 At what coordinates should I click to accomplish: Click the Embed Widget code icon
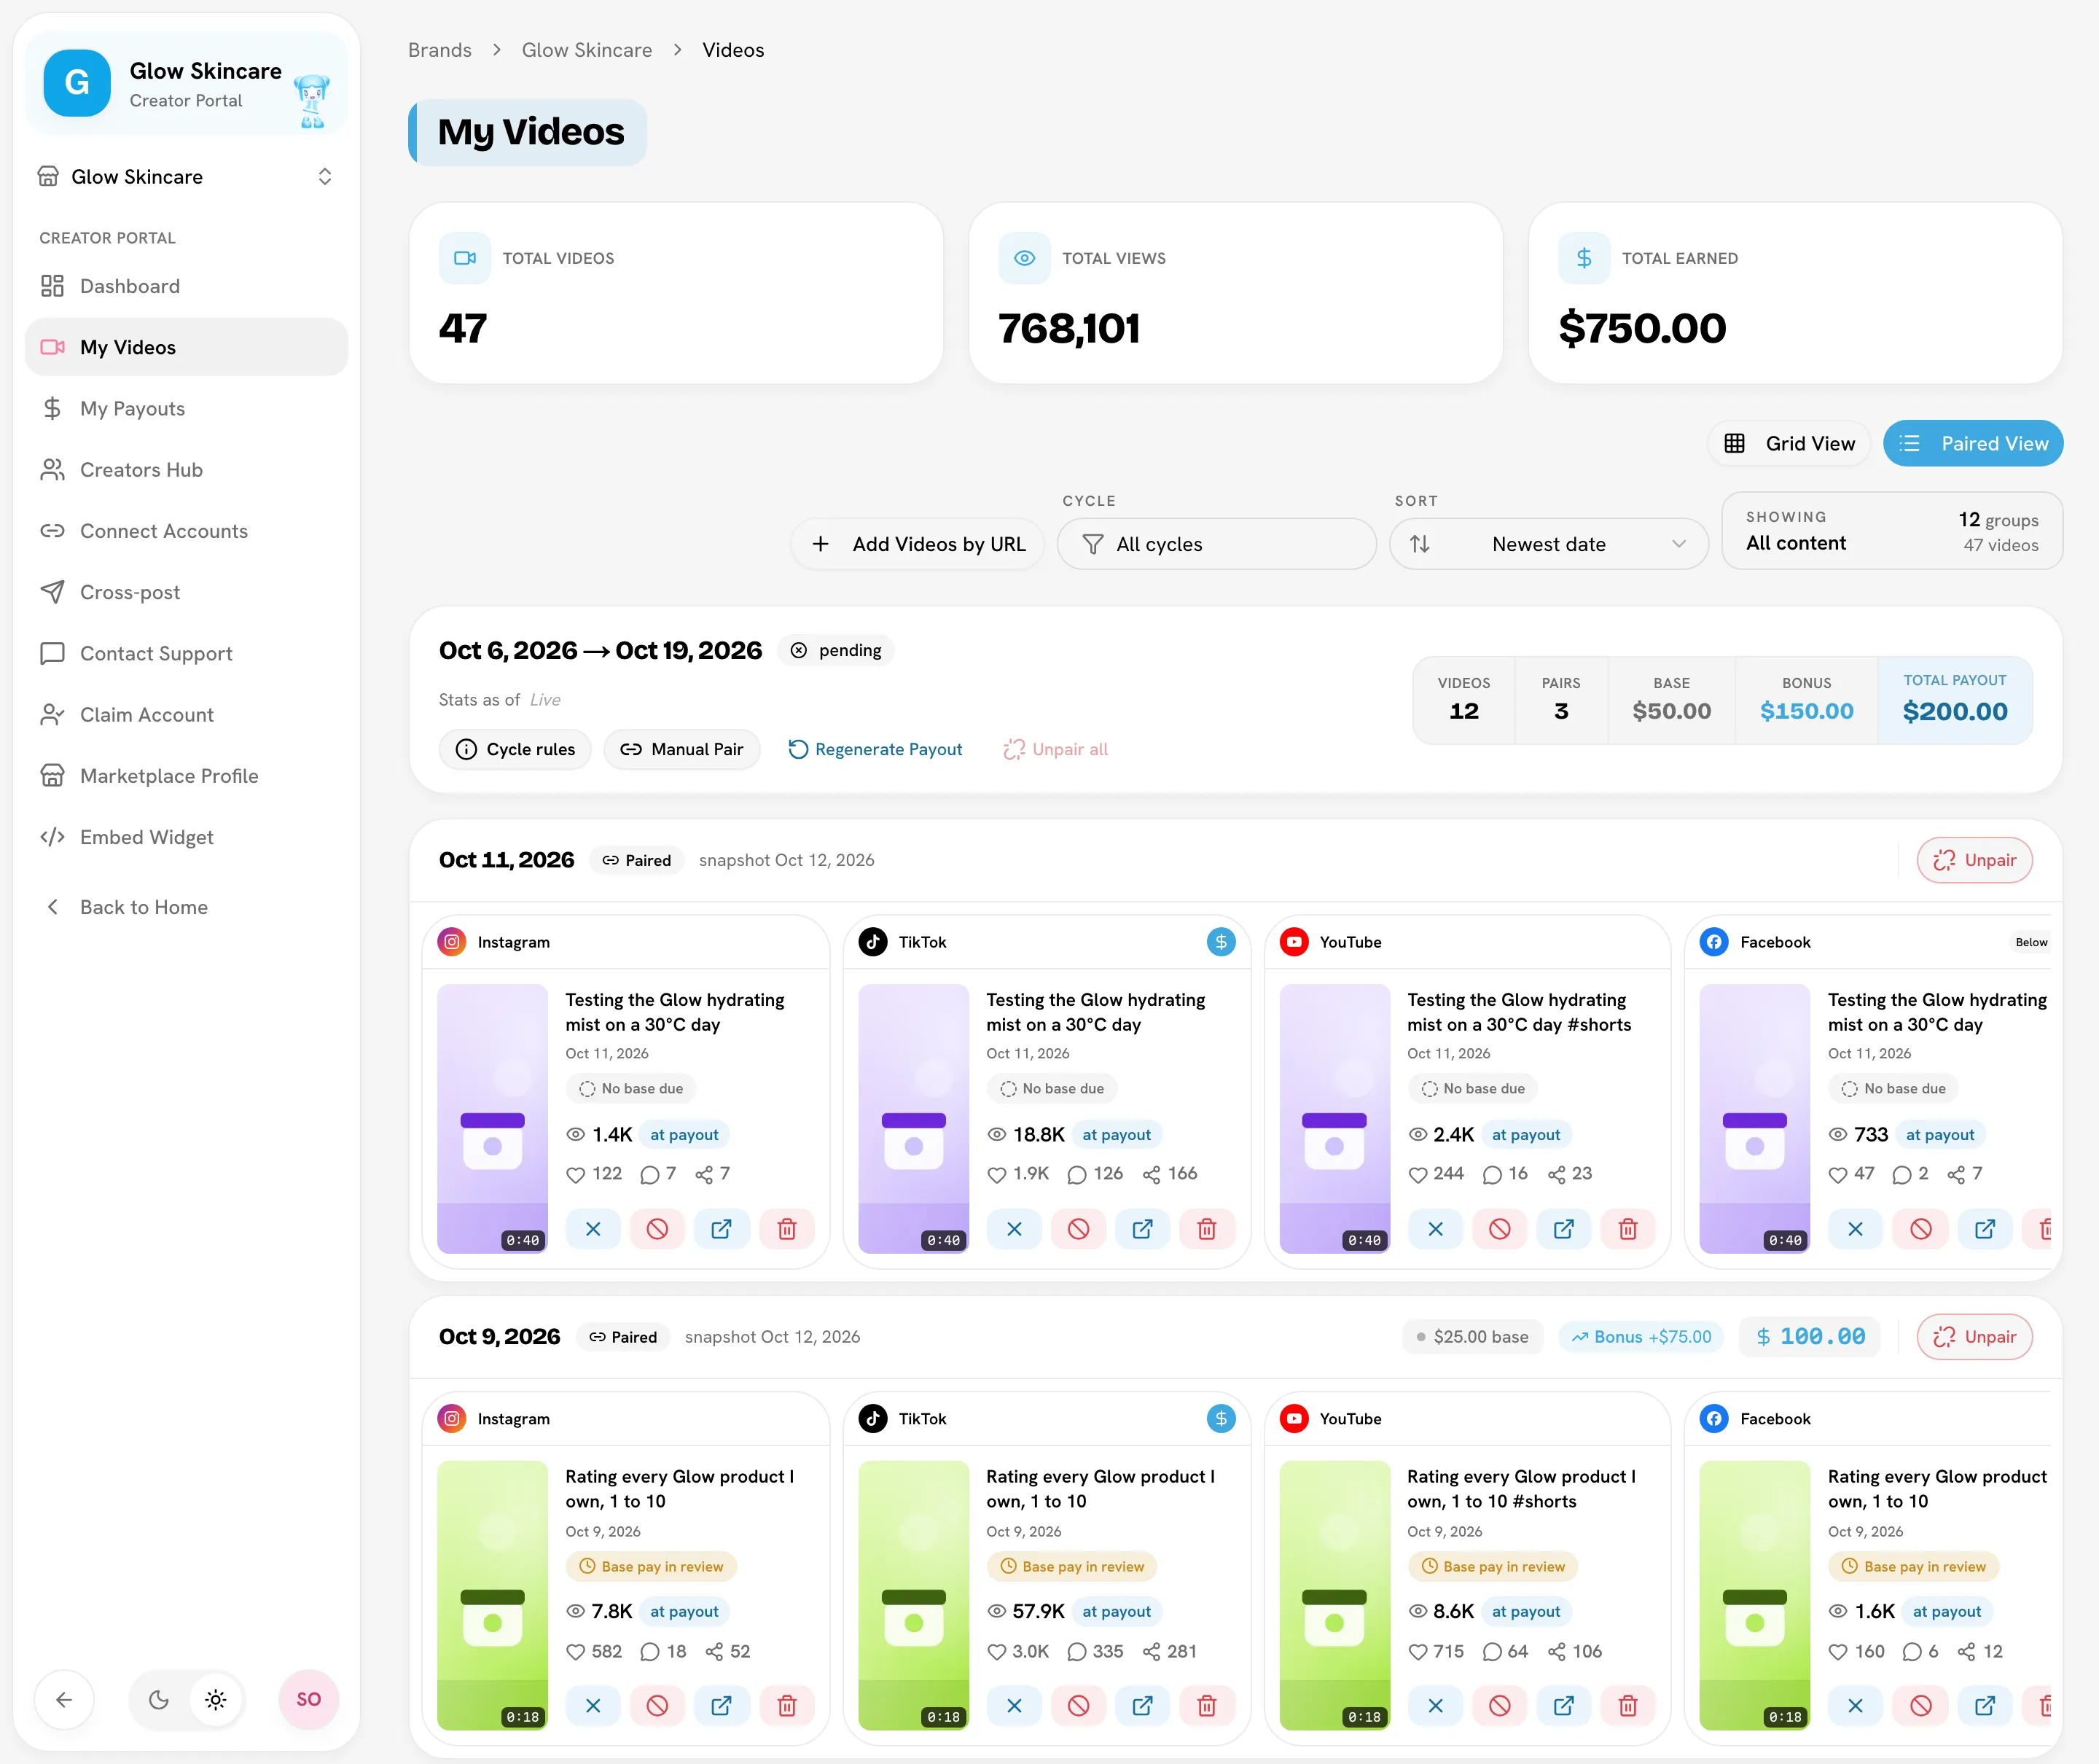(52, 837)
